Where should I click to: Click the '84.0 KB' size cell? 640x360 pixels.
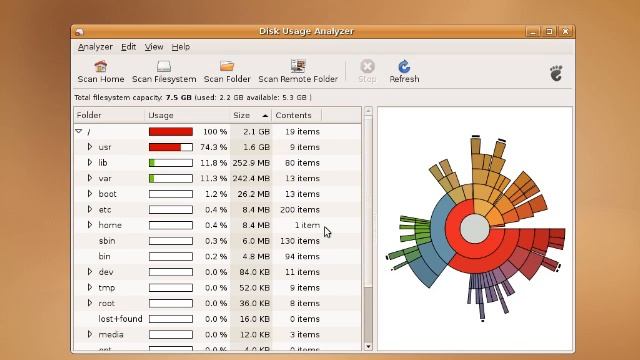point(254,272)
